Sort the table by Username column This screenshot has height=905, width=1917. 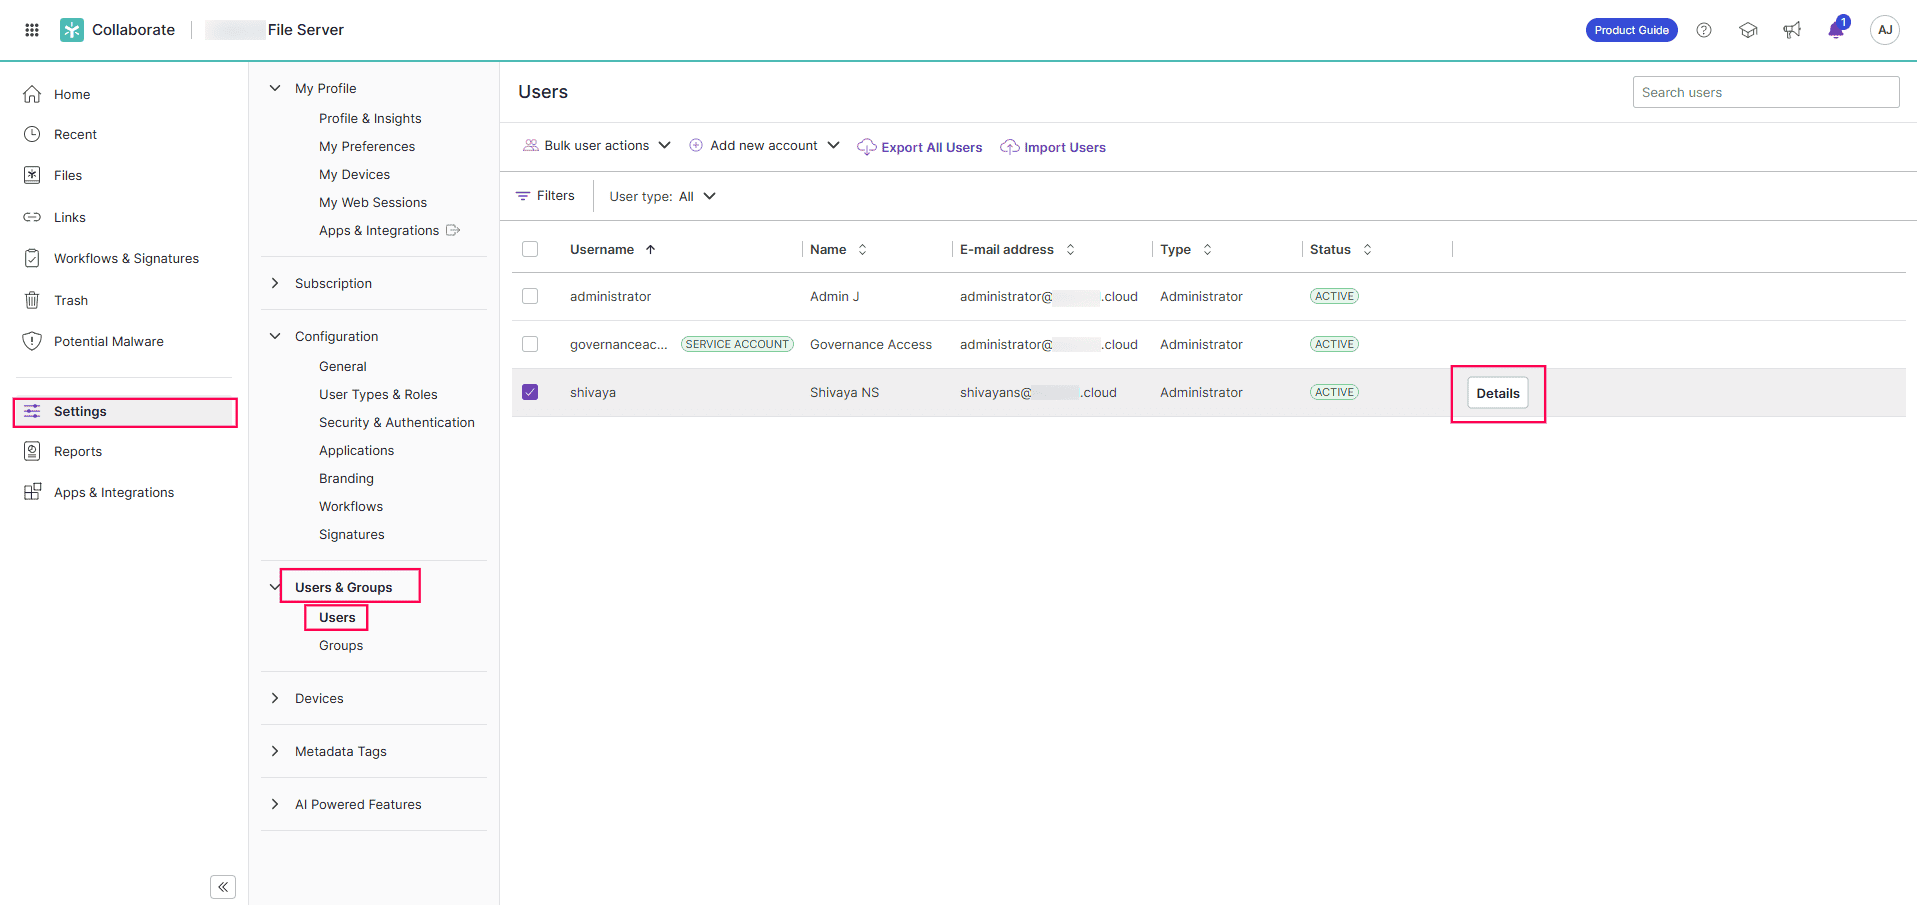coord(612,249)
